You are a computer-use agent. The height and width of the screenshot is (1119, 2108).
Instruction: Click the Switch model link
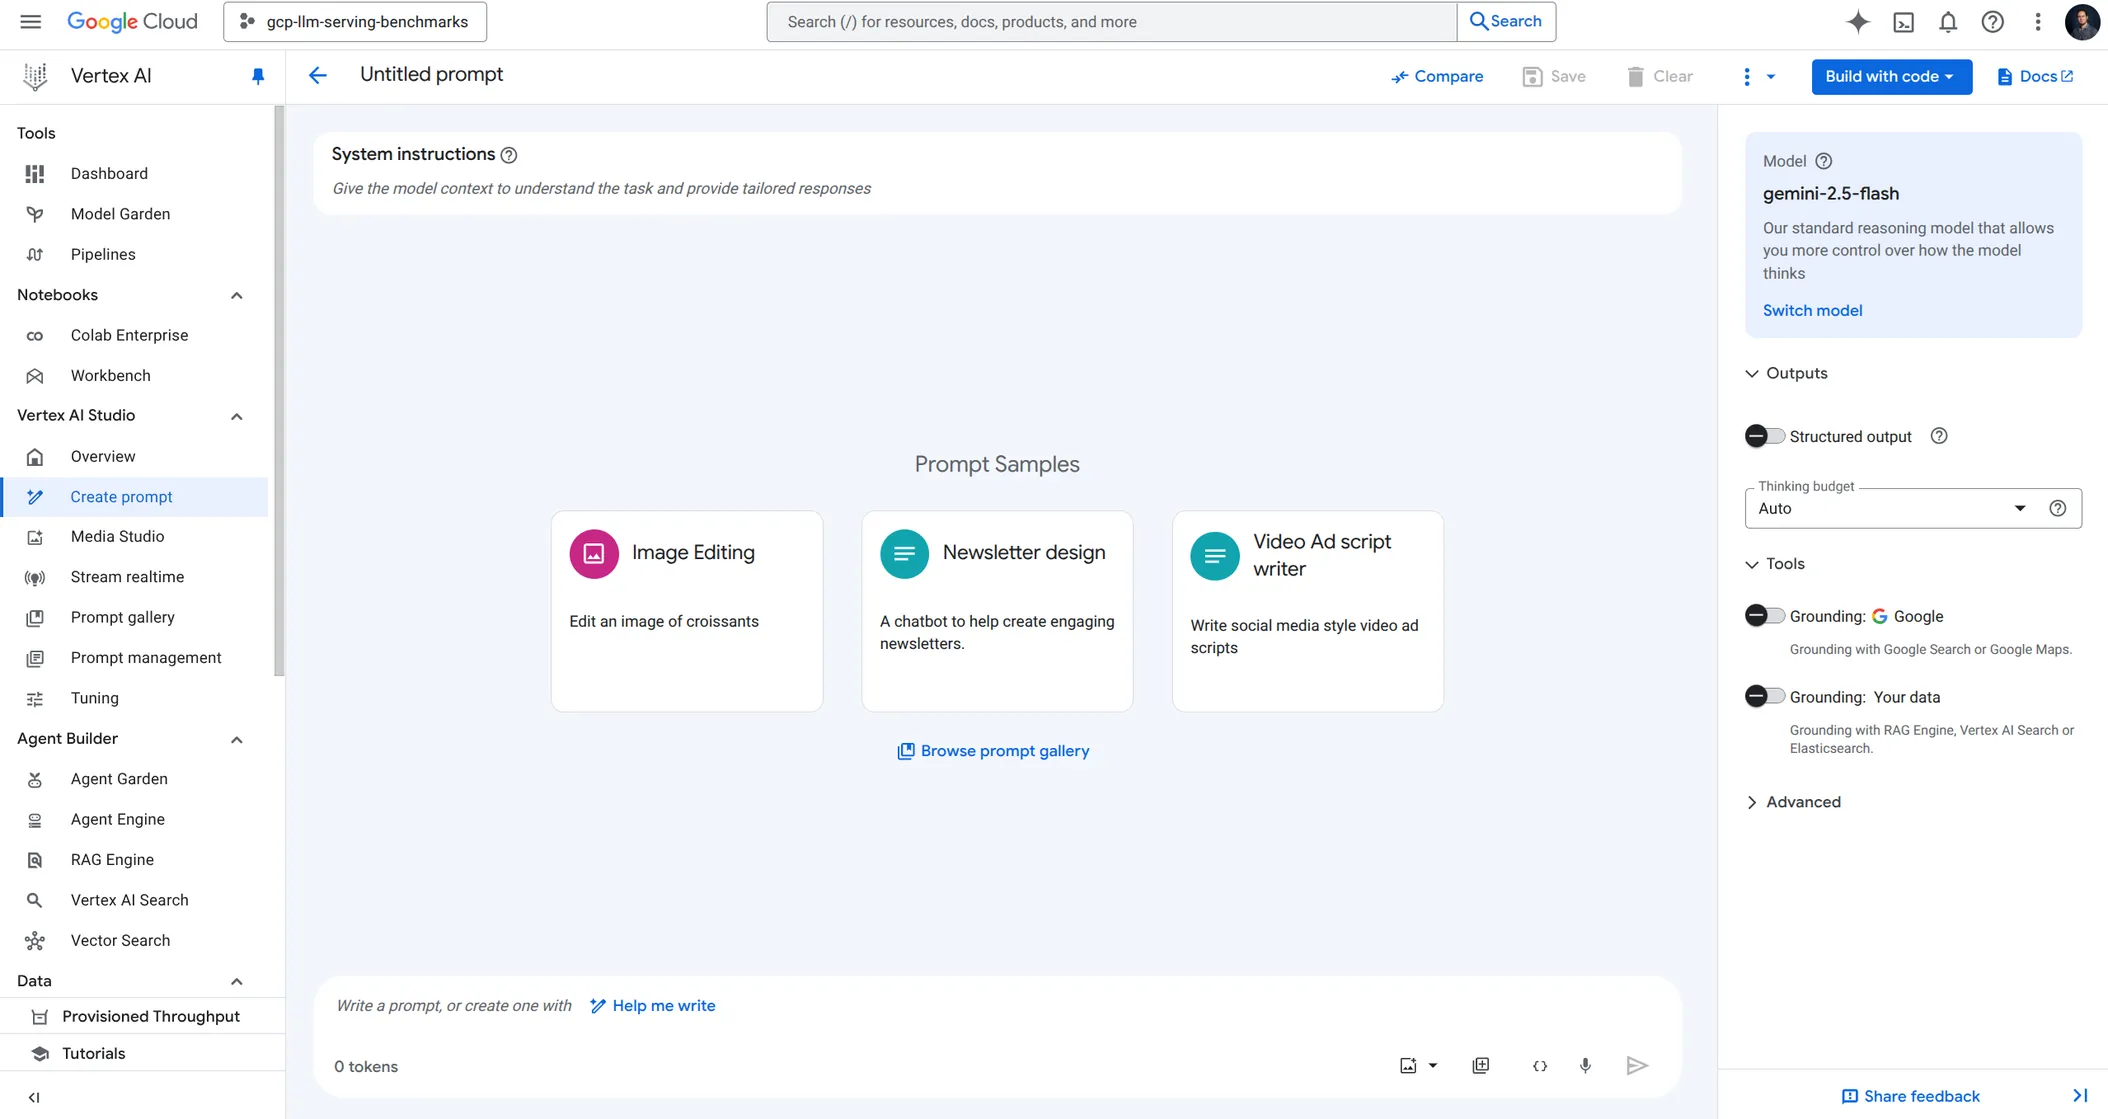[1812, 310]
